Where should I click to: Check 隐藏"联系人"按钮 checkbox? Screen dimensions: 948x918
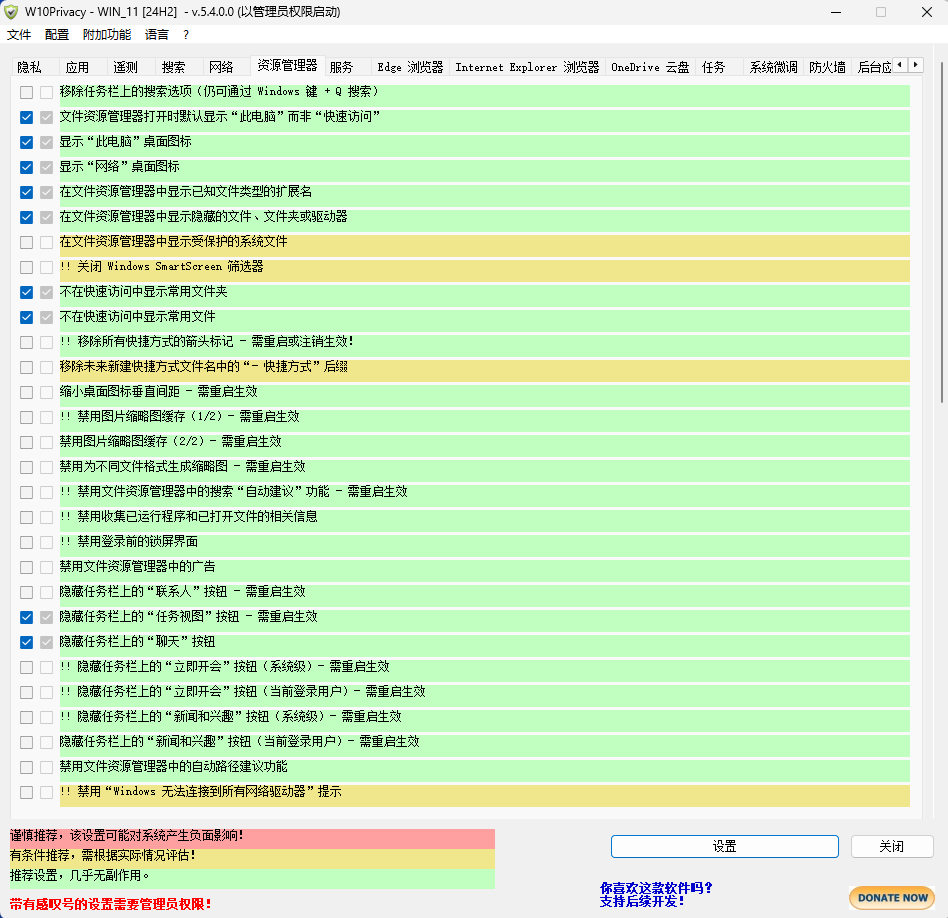26,592
